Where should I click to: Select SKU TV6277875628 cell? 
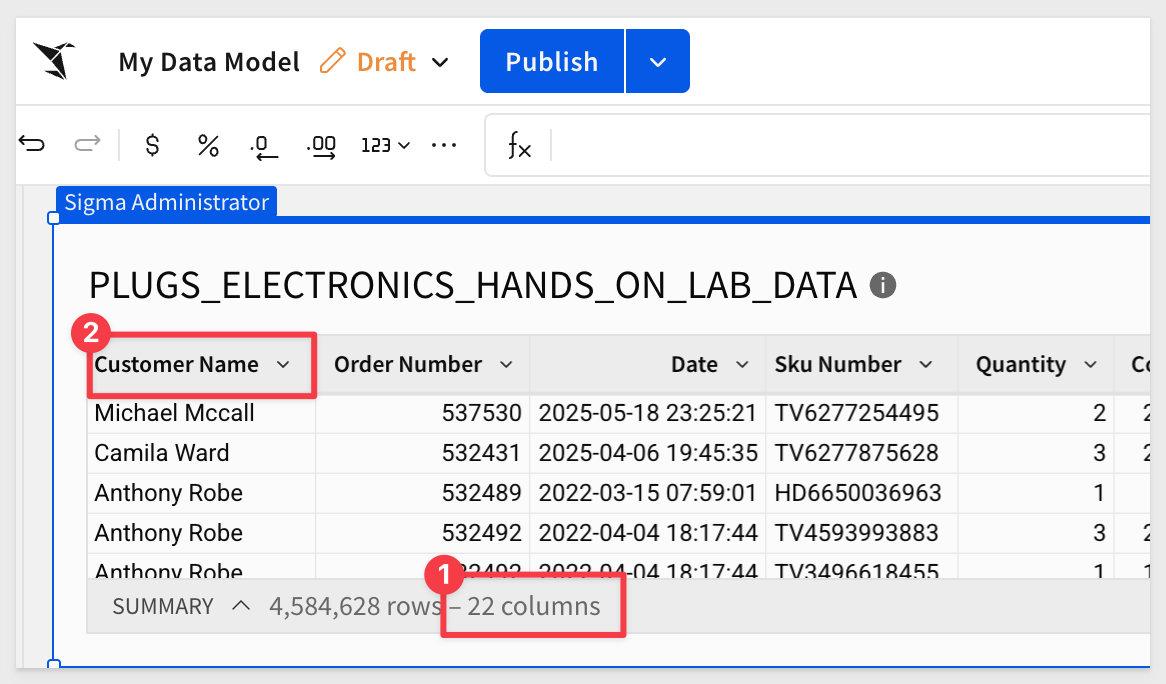coord(862,454)
